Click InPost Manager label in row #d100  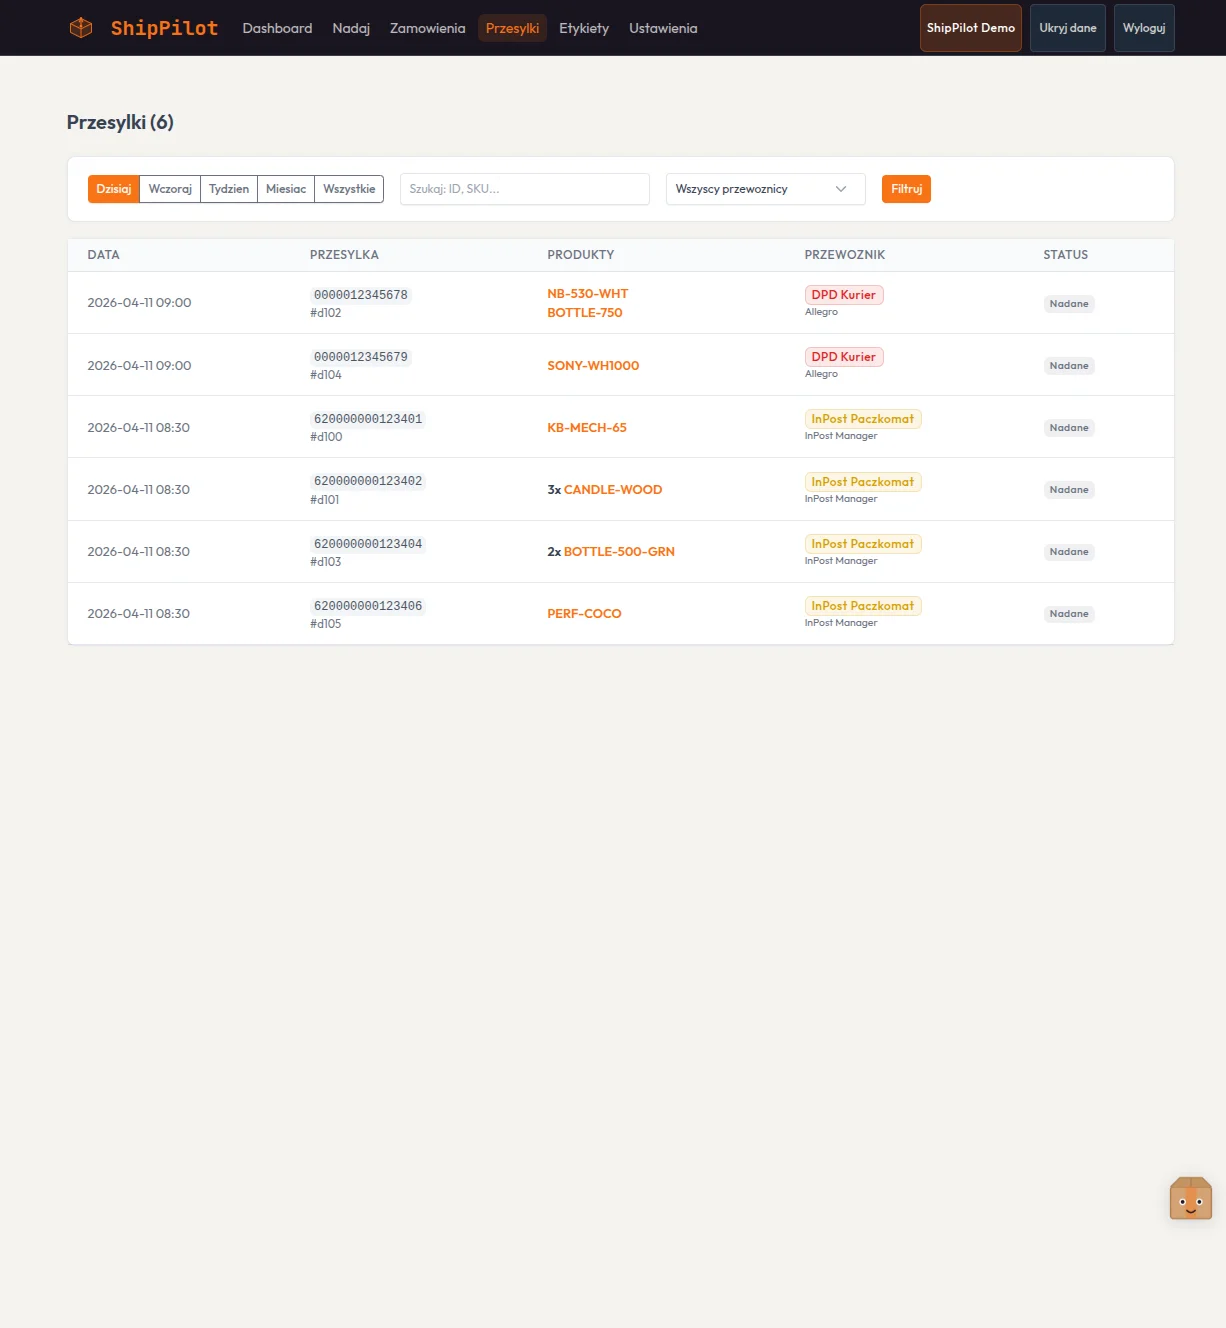[841, 436]
